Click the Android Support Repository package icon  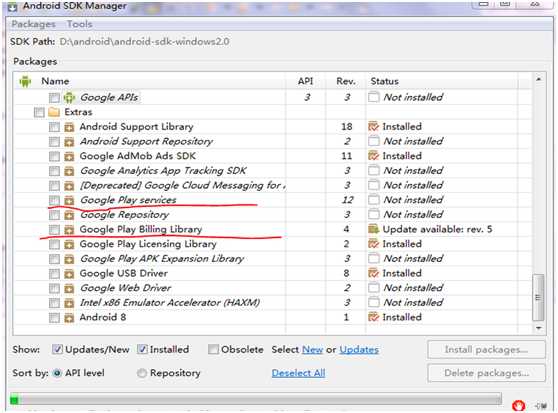tap(69, 142)
